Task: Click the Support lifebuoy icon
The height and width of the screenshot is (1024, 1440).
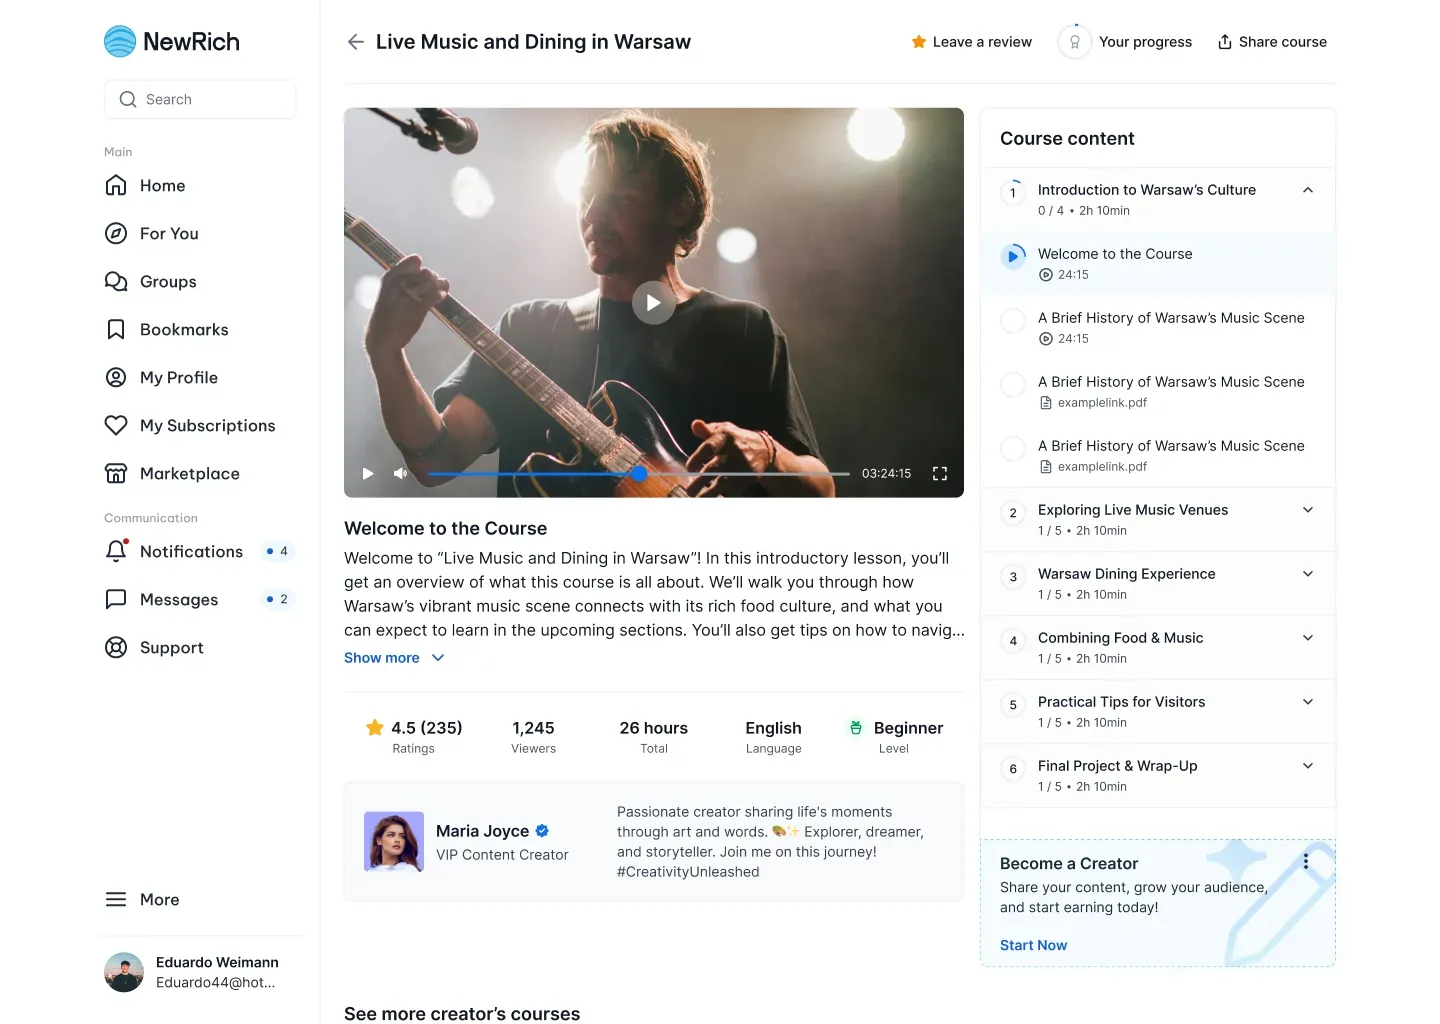Action: [x=116, y=647]
